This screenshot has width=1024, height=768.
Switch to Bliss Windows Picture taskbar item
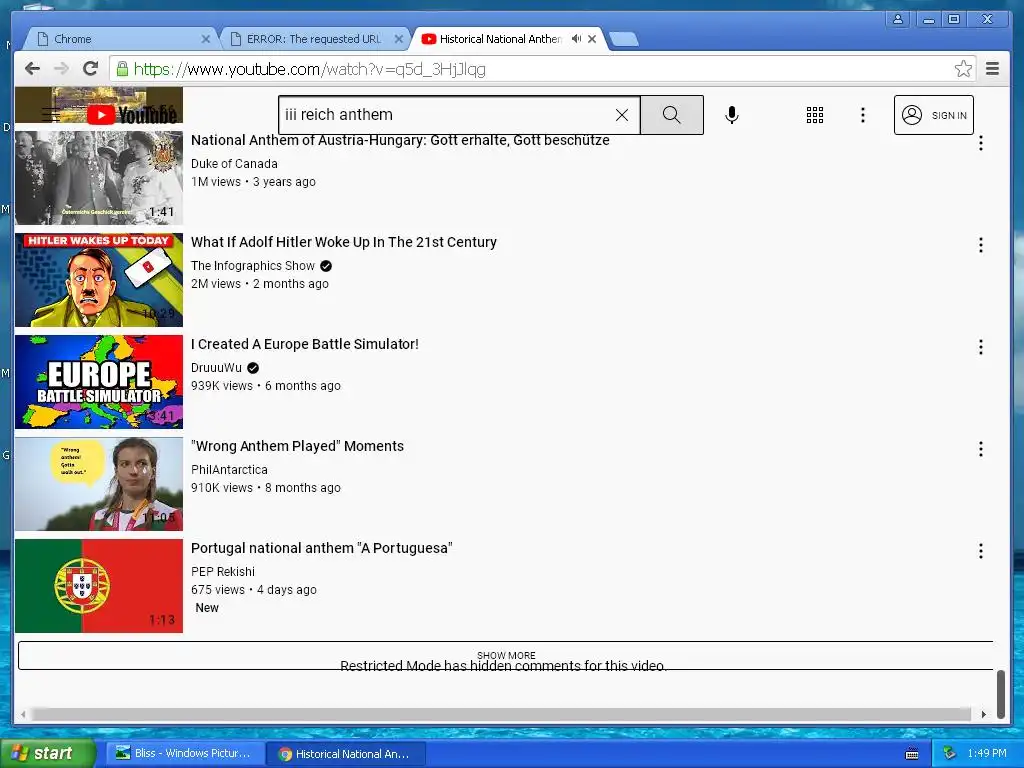186,753
